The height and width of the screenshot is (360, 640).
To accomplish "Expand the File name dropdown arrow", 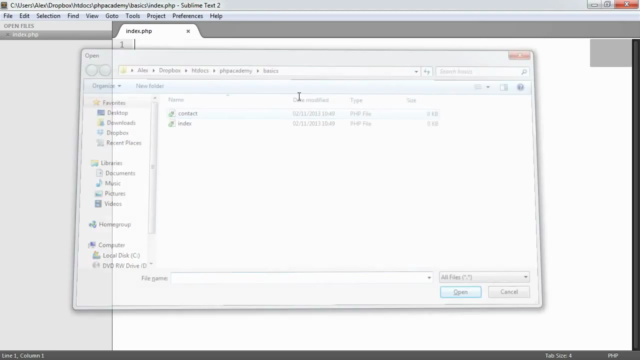I will click(x=429, y=278).
